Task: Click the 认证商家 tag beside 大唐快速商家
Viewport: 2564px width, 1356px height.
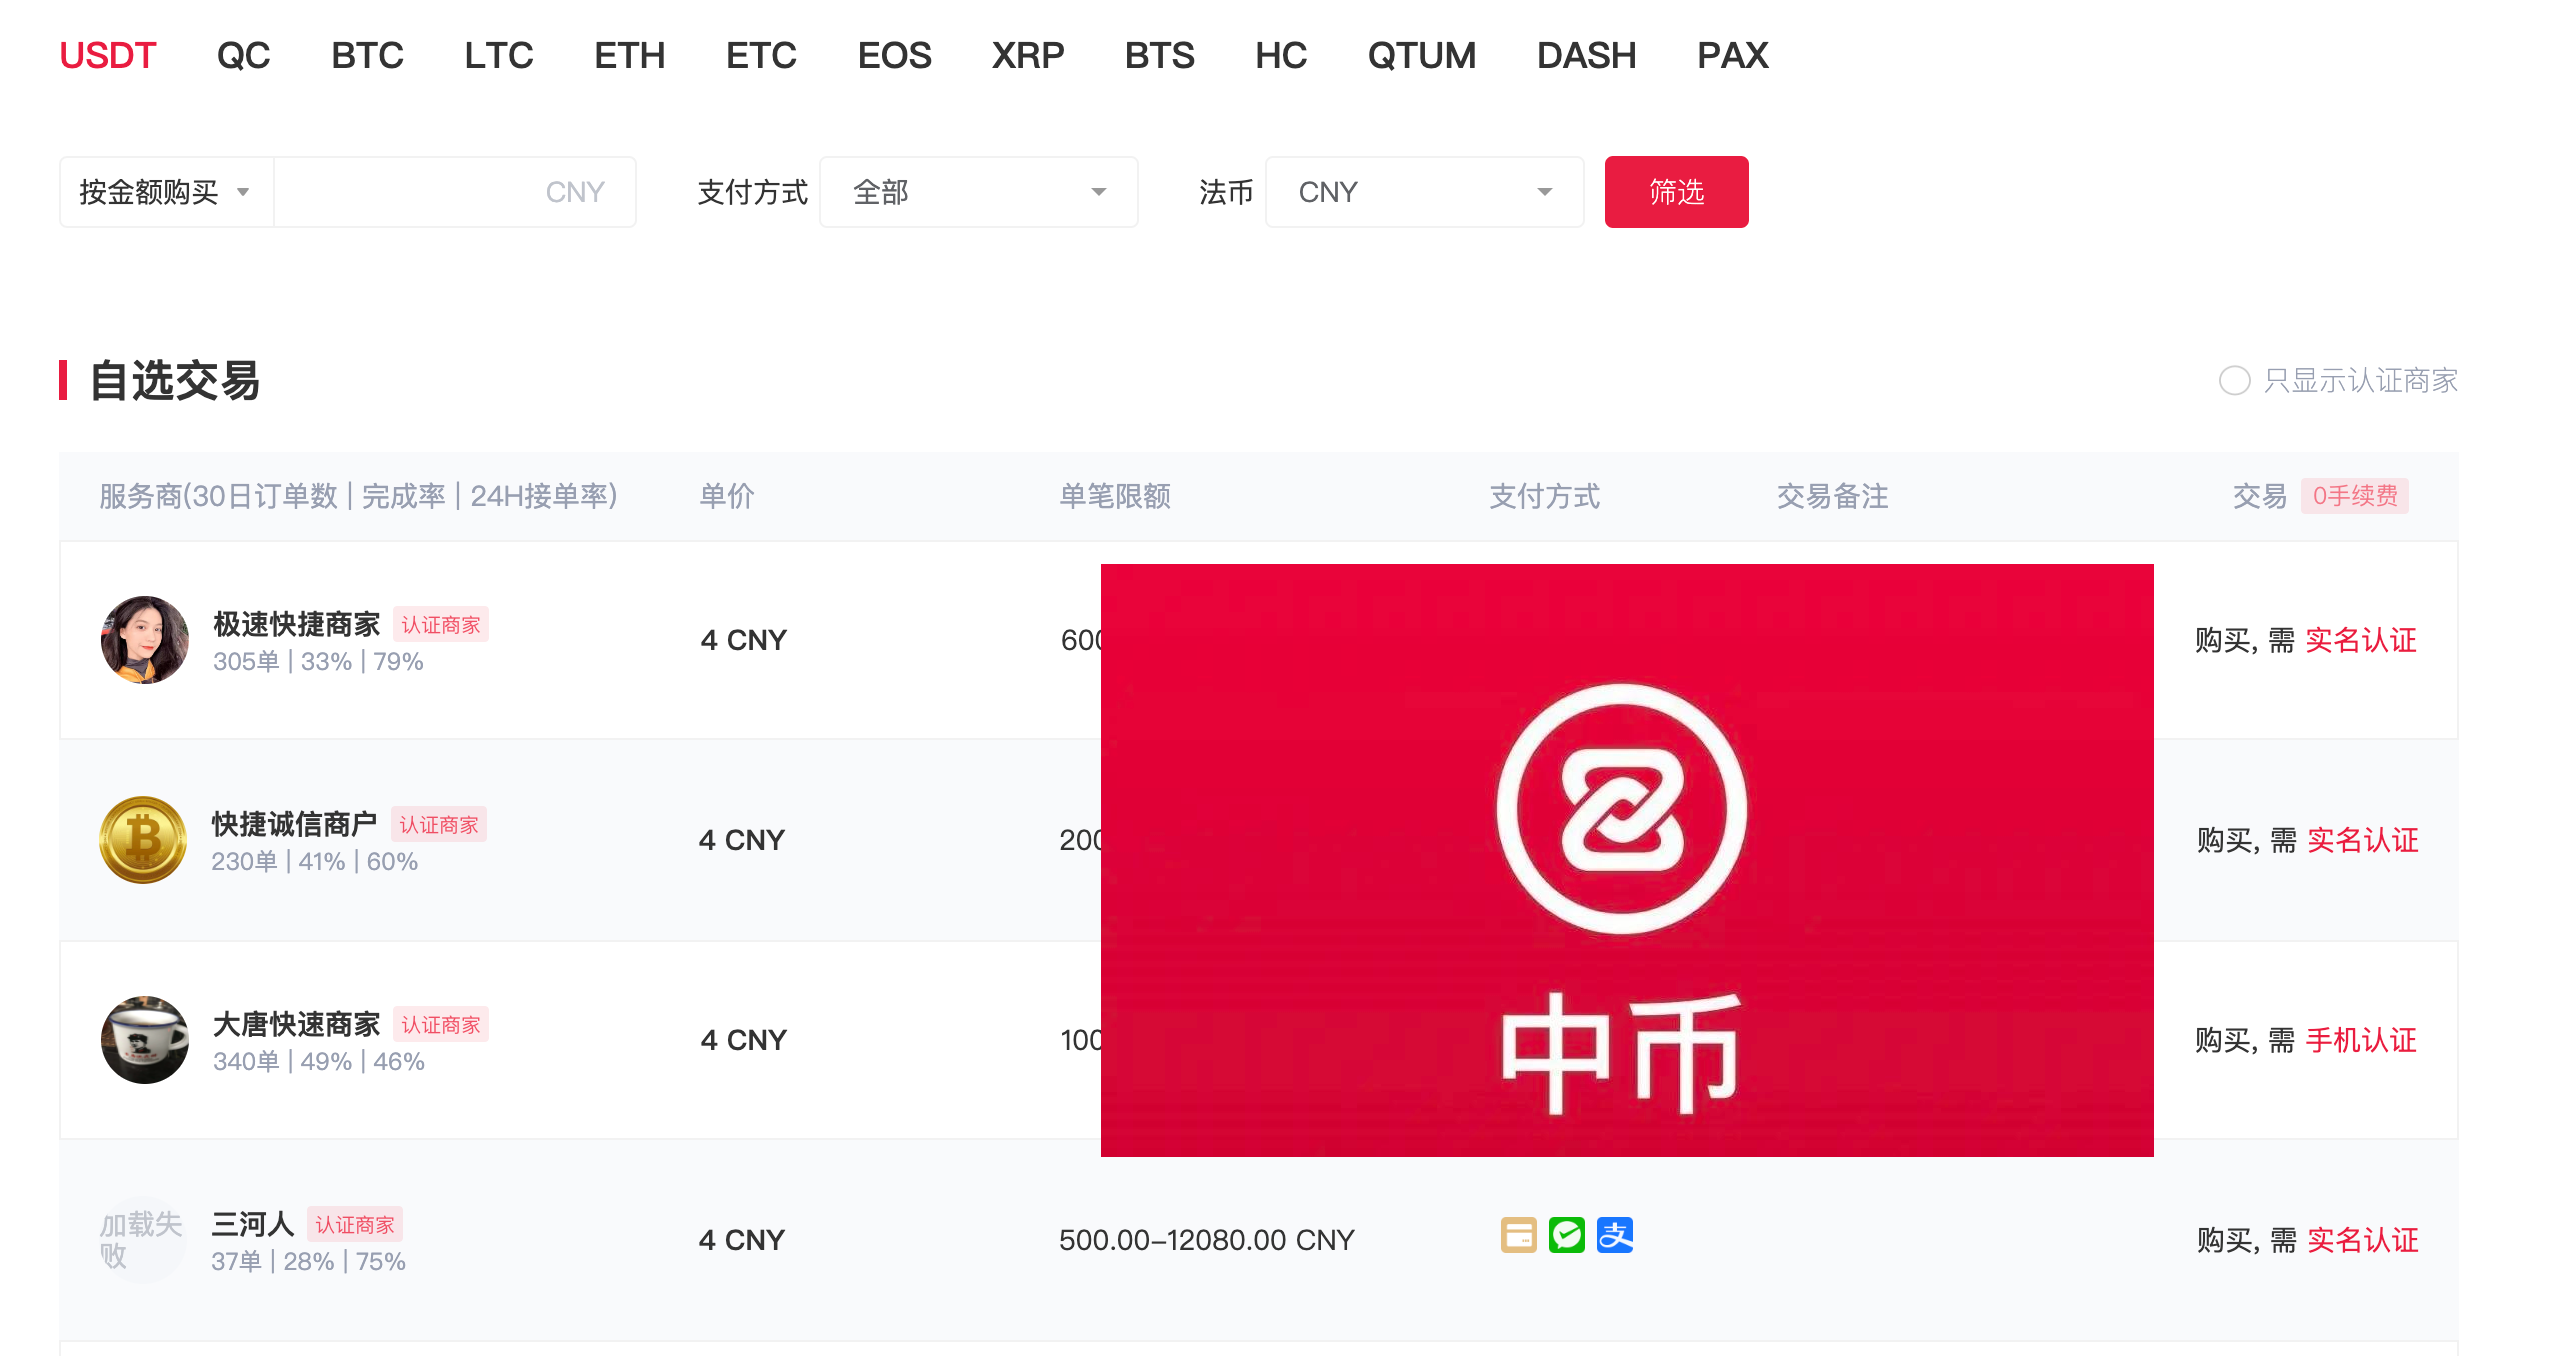Action: click(x=440, y=1024)
